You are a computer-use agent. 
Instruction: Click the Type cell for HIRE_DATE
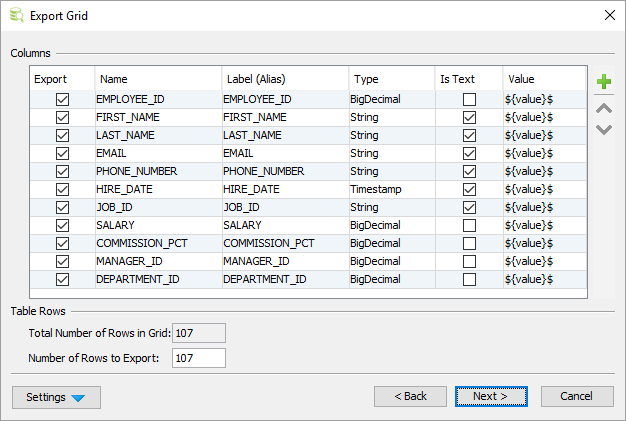390,190
